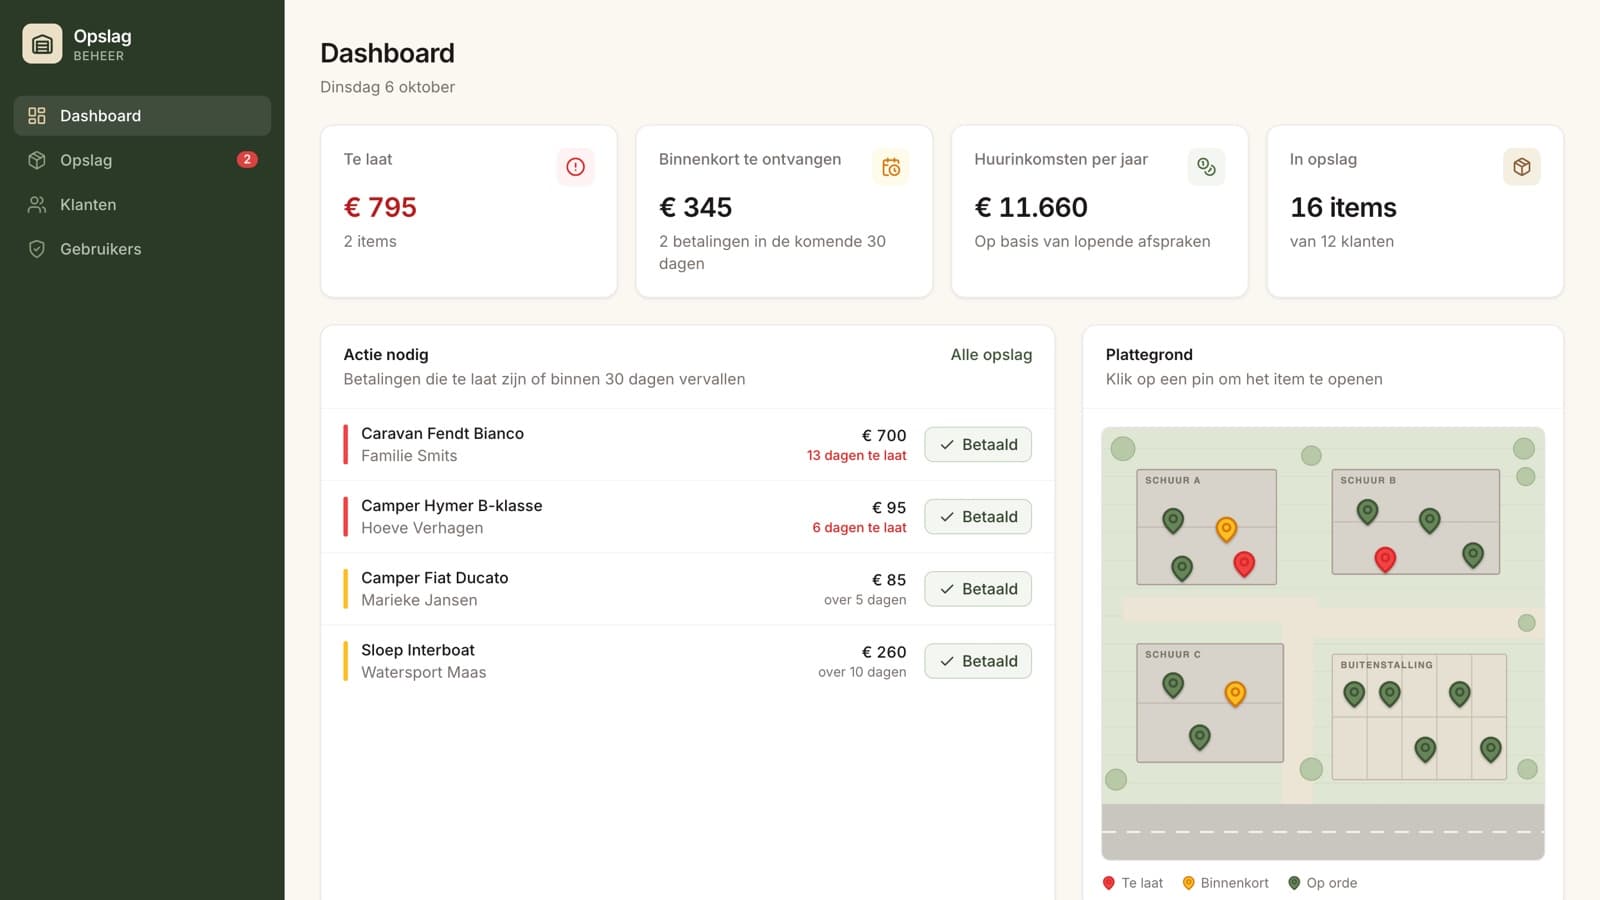Screen dimensions: 1600x900
Task: Open the Dashboard menu item
Action: (x=142, y=116)
